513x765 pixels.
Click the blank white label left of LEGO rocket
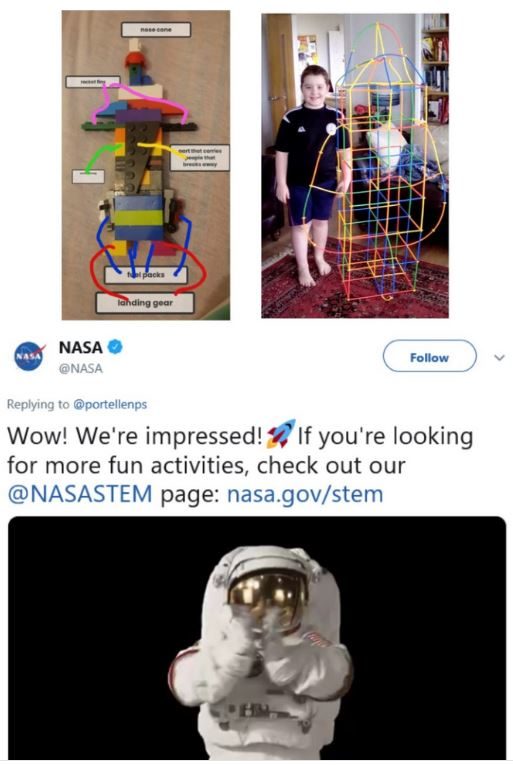pyautogui.click(x=88, y=176)
